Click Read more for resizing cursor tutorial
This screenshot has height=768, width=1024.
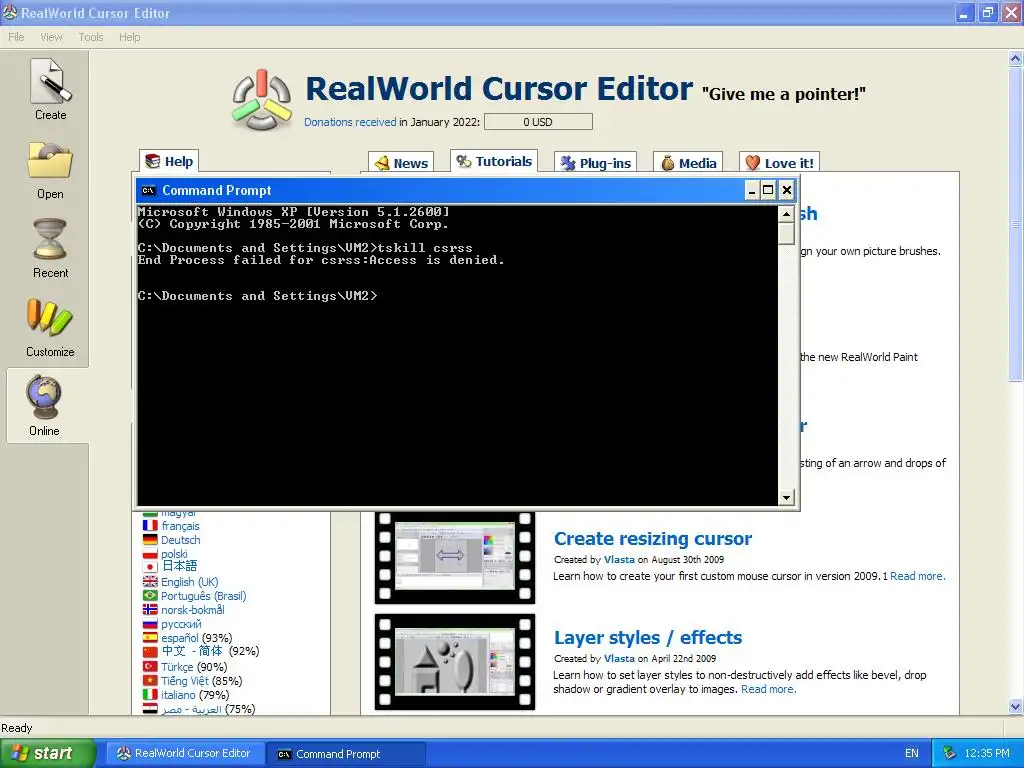pyautogui.click(x=917, y=576)
